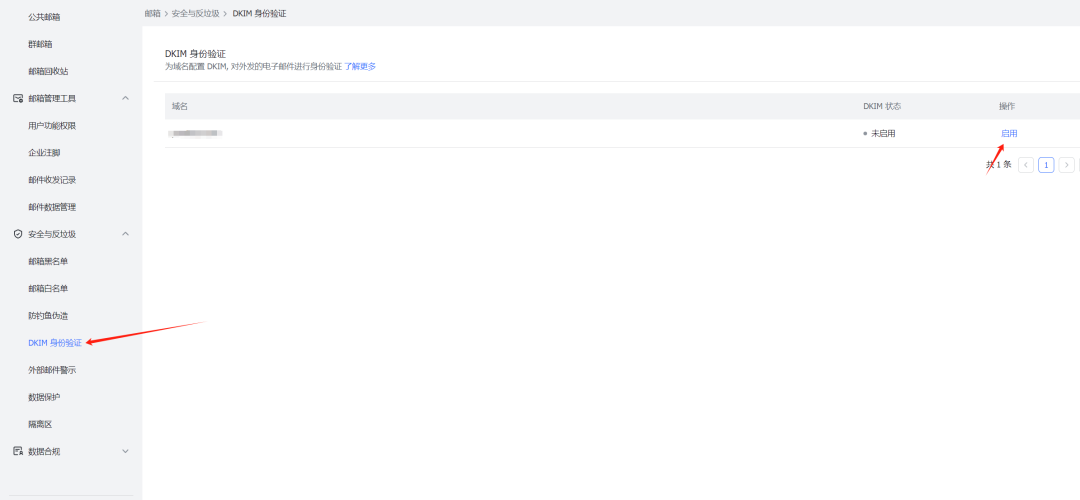Enable DKIM via the 启用 link

pos(1009,133)
